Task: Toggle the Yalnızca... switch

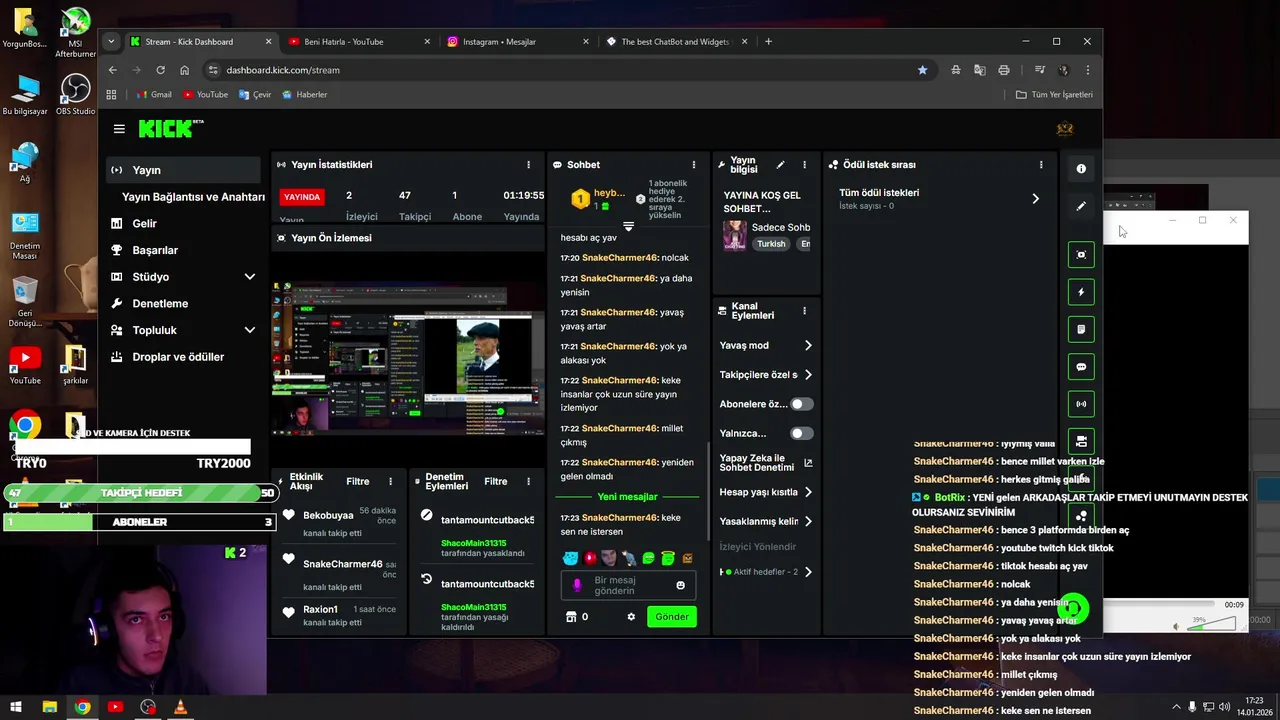Action: pyautogui.click(x=802, y=433)
